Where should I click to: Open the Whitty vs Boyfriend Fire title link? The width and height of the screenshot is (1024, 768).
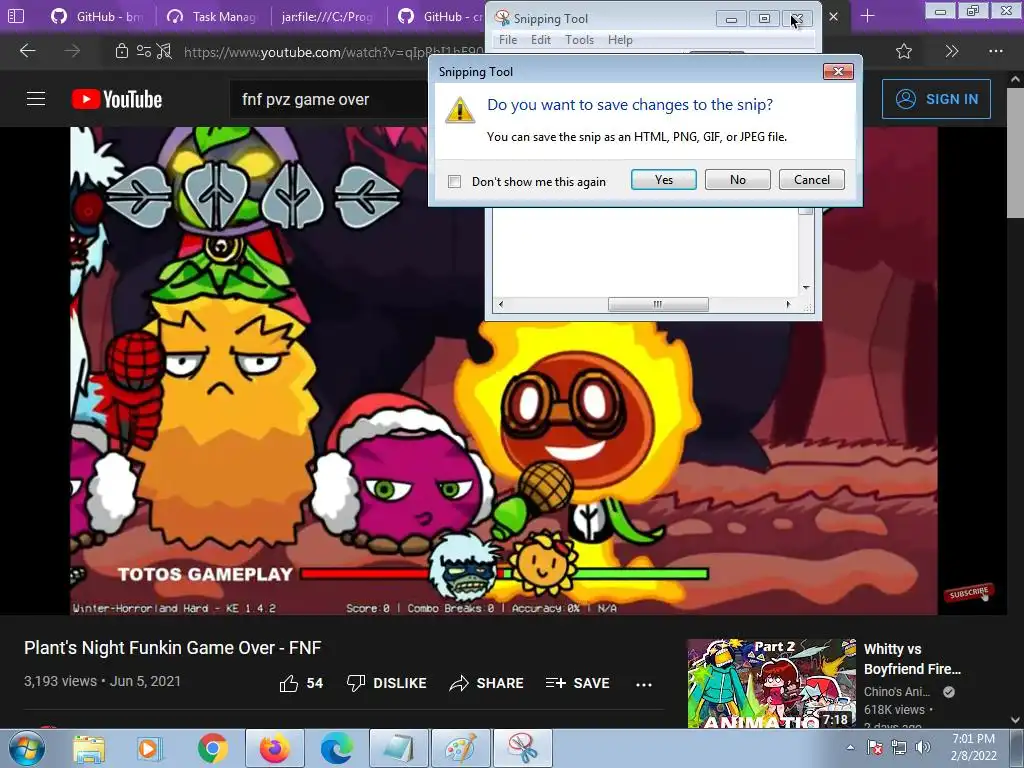pyautogui.click(x=912, y=659)
